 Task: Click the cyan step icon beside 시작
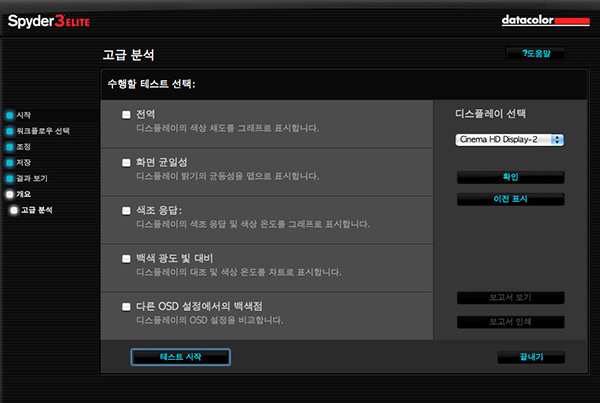[9, 115]
